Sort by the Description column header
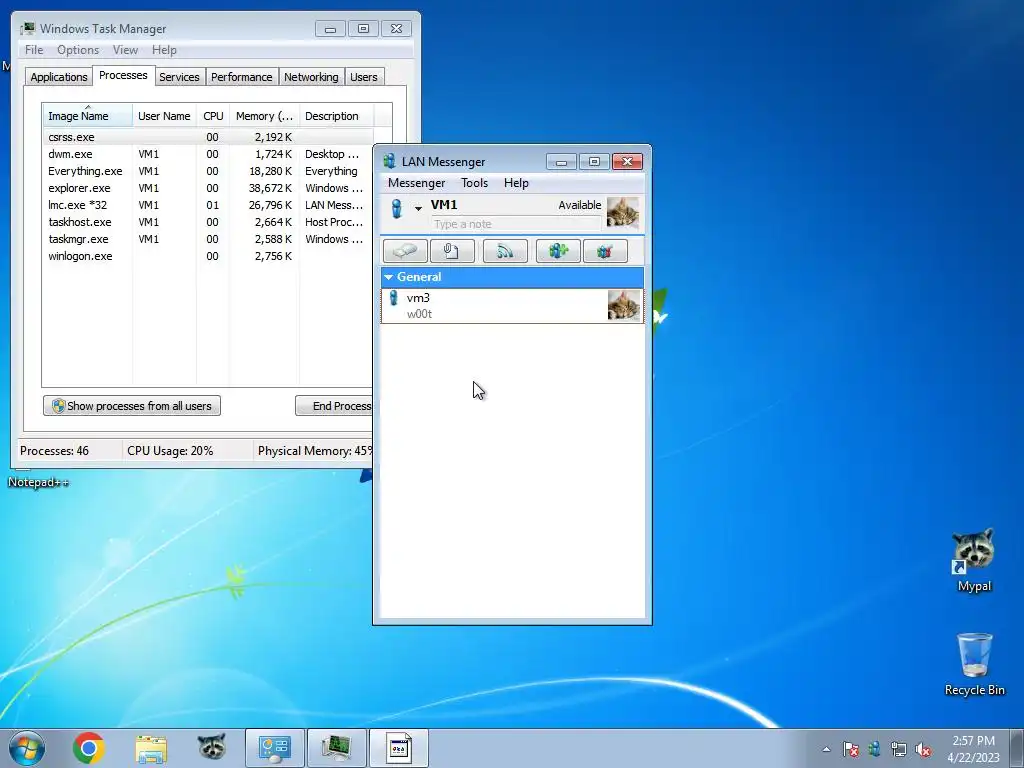 [x=336, y=116]
